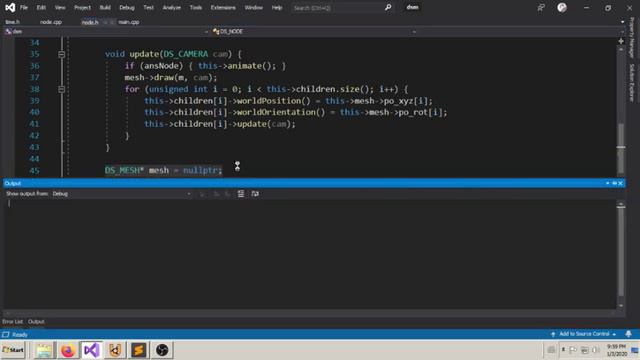Open the Tools menu
The image size is (640, 360).
pyautogui.click(x=196, y=7)
